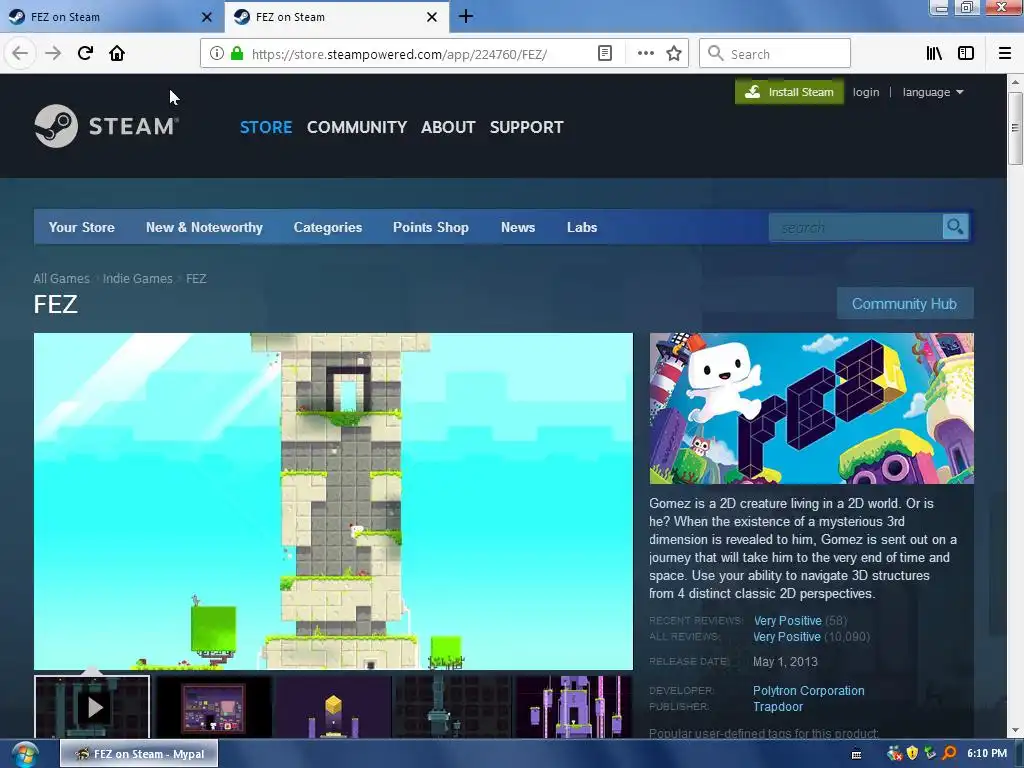The width and height of the screenshot is (1024, 768).
Task: Click the login link
Action: tap(866, 92)
